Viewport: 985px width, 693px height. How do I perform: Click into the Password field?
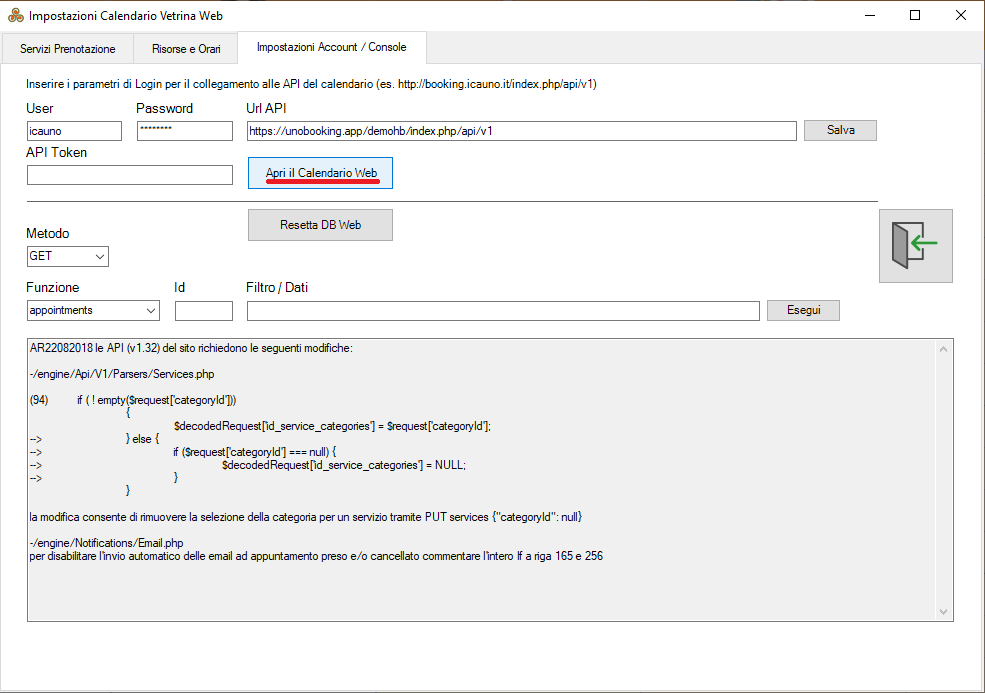184,131
